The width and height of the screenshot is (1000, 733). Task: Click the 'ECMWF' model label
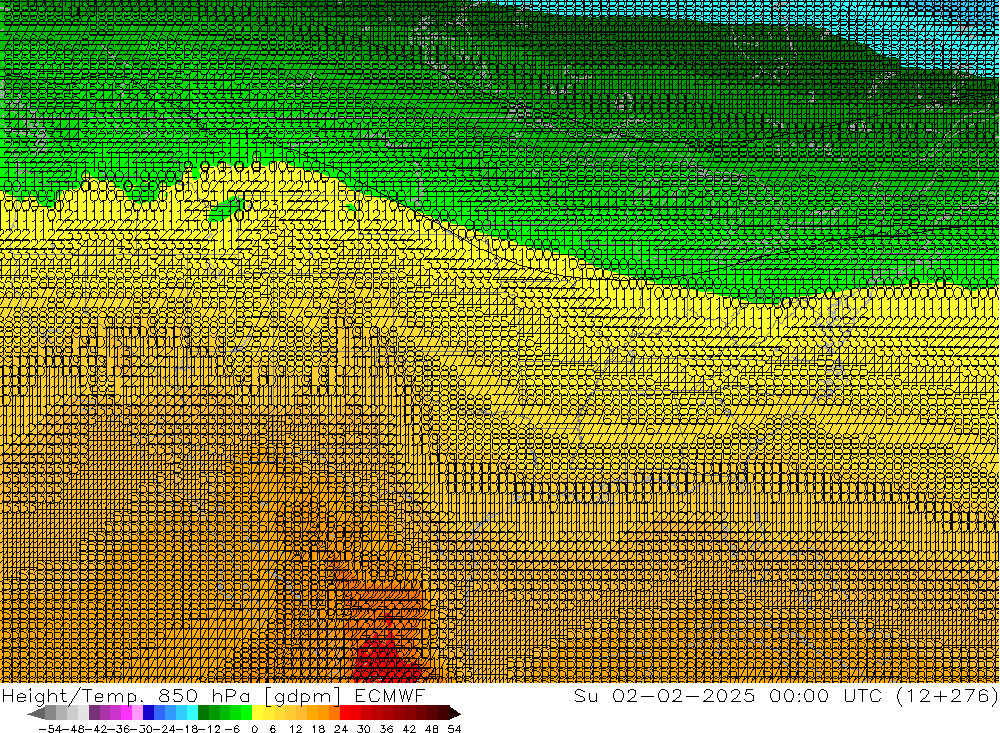point(390,696)
